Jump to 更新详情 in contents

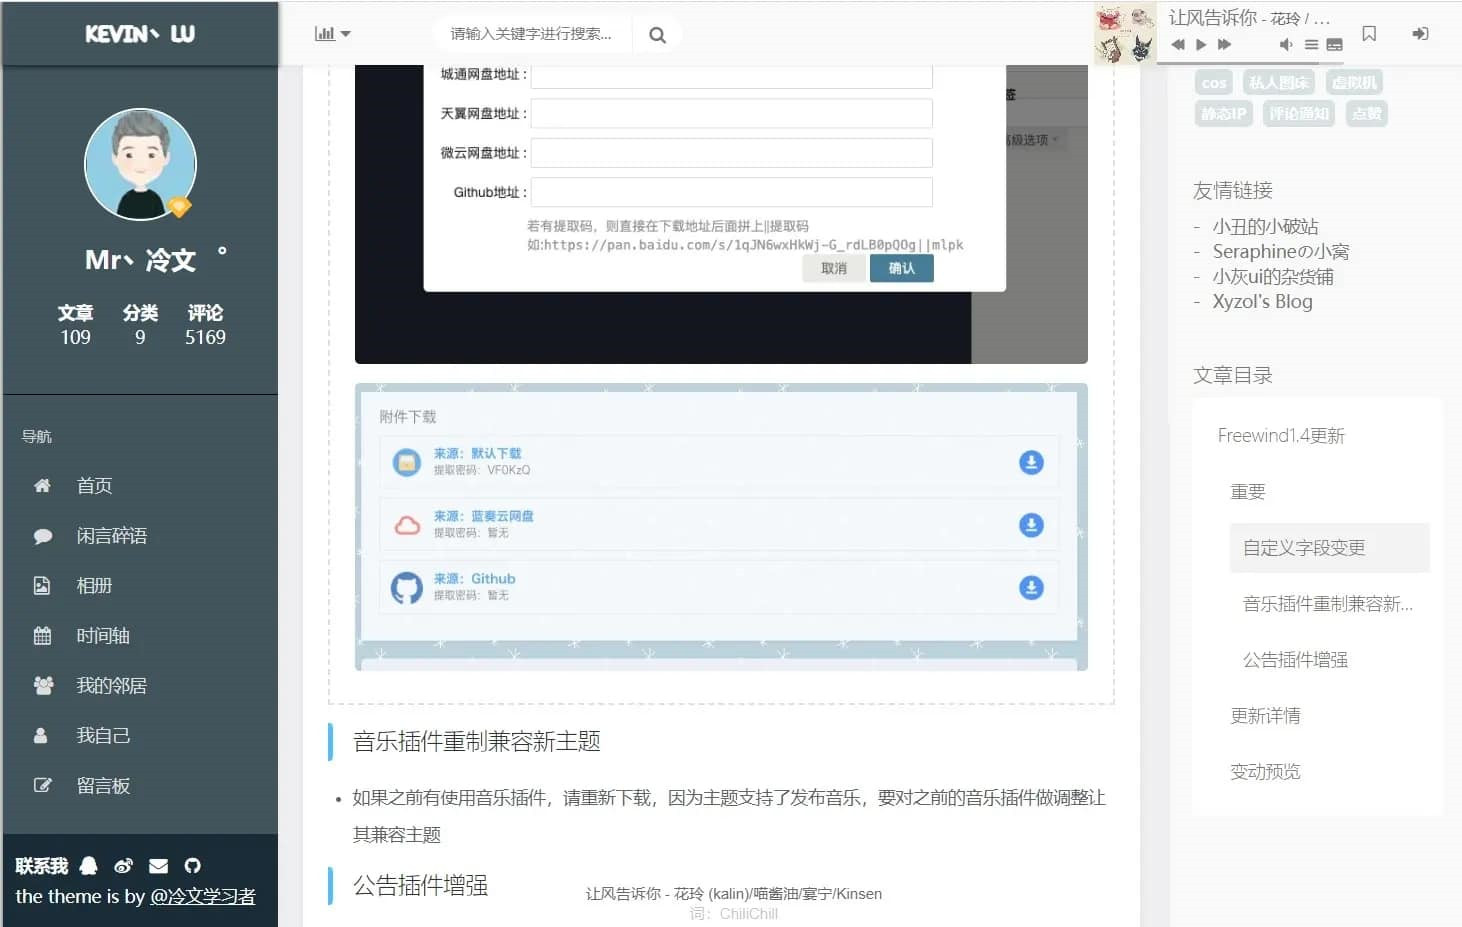click(1265, 716)
